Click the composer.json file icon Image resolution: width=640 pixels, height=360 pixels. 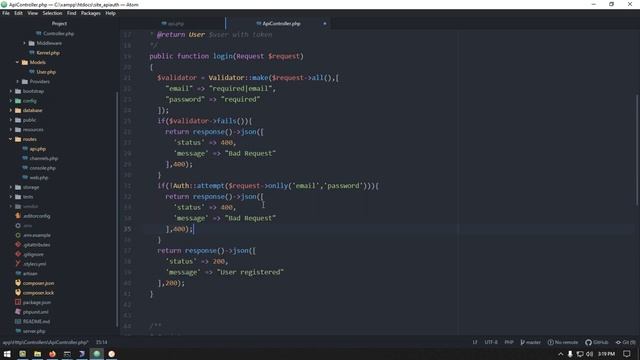18,283
